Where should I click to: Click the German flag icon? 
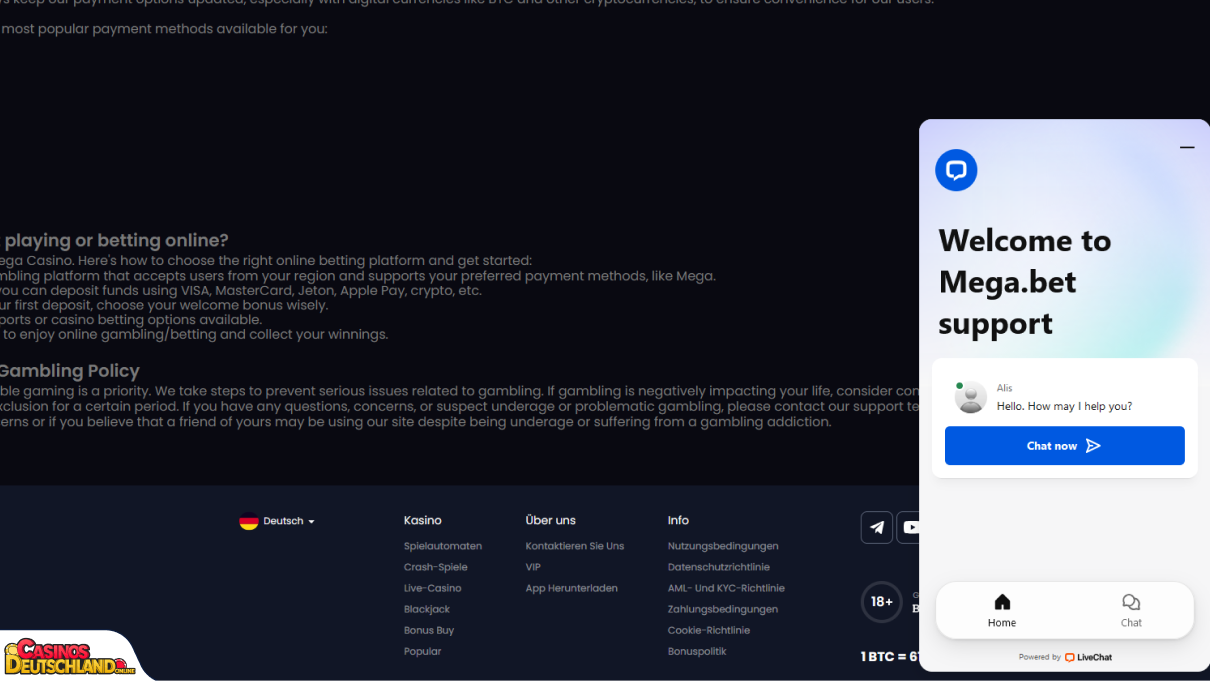click(249, 521)
